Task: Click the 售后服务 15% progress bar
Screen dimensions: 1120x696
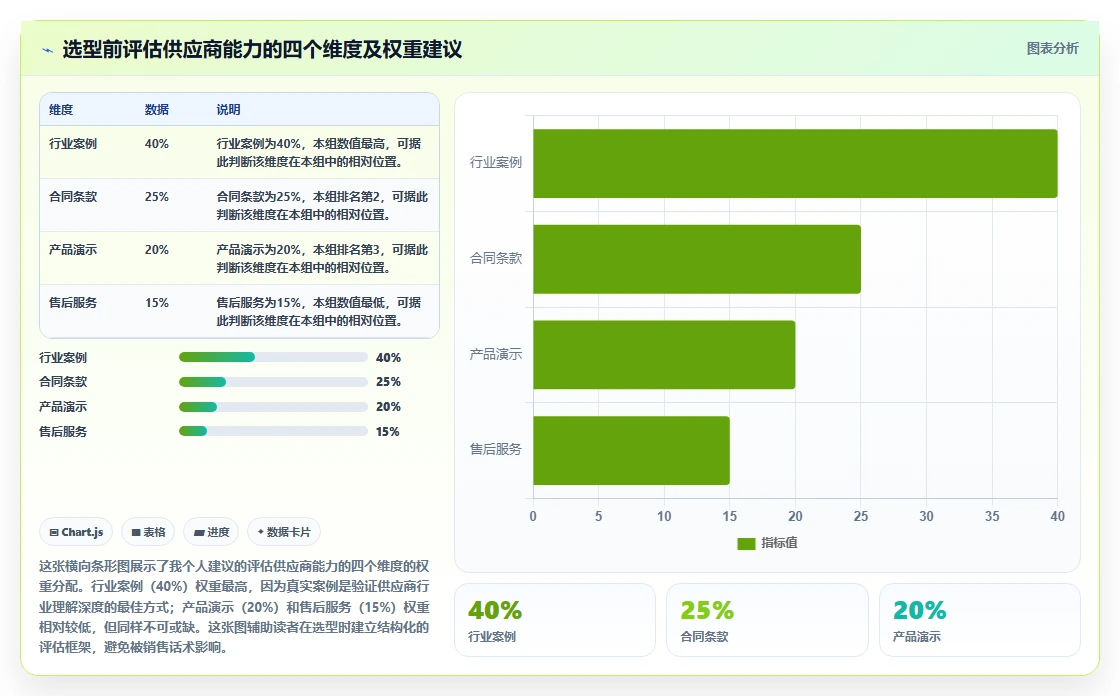Action: pos(273,431)
